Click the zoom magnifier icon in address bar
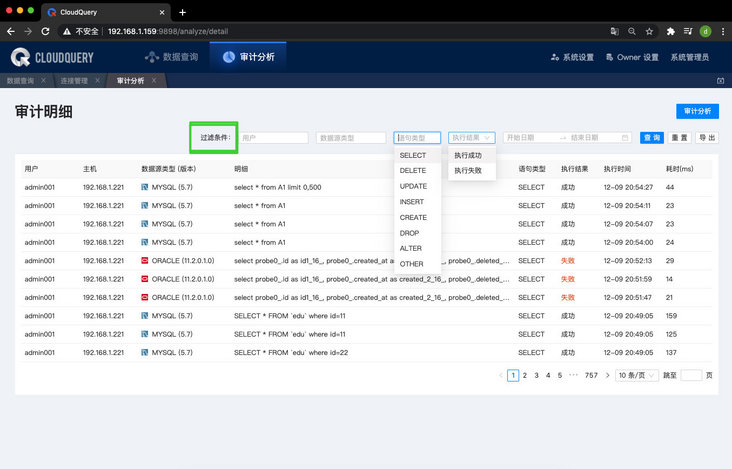Viewport: 732px width, 469px height. tap(632, 31)
